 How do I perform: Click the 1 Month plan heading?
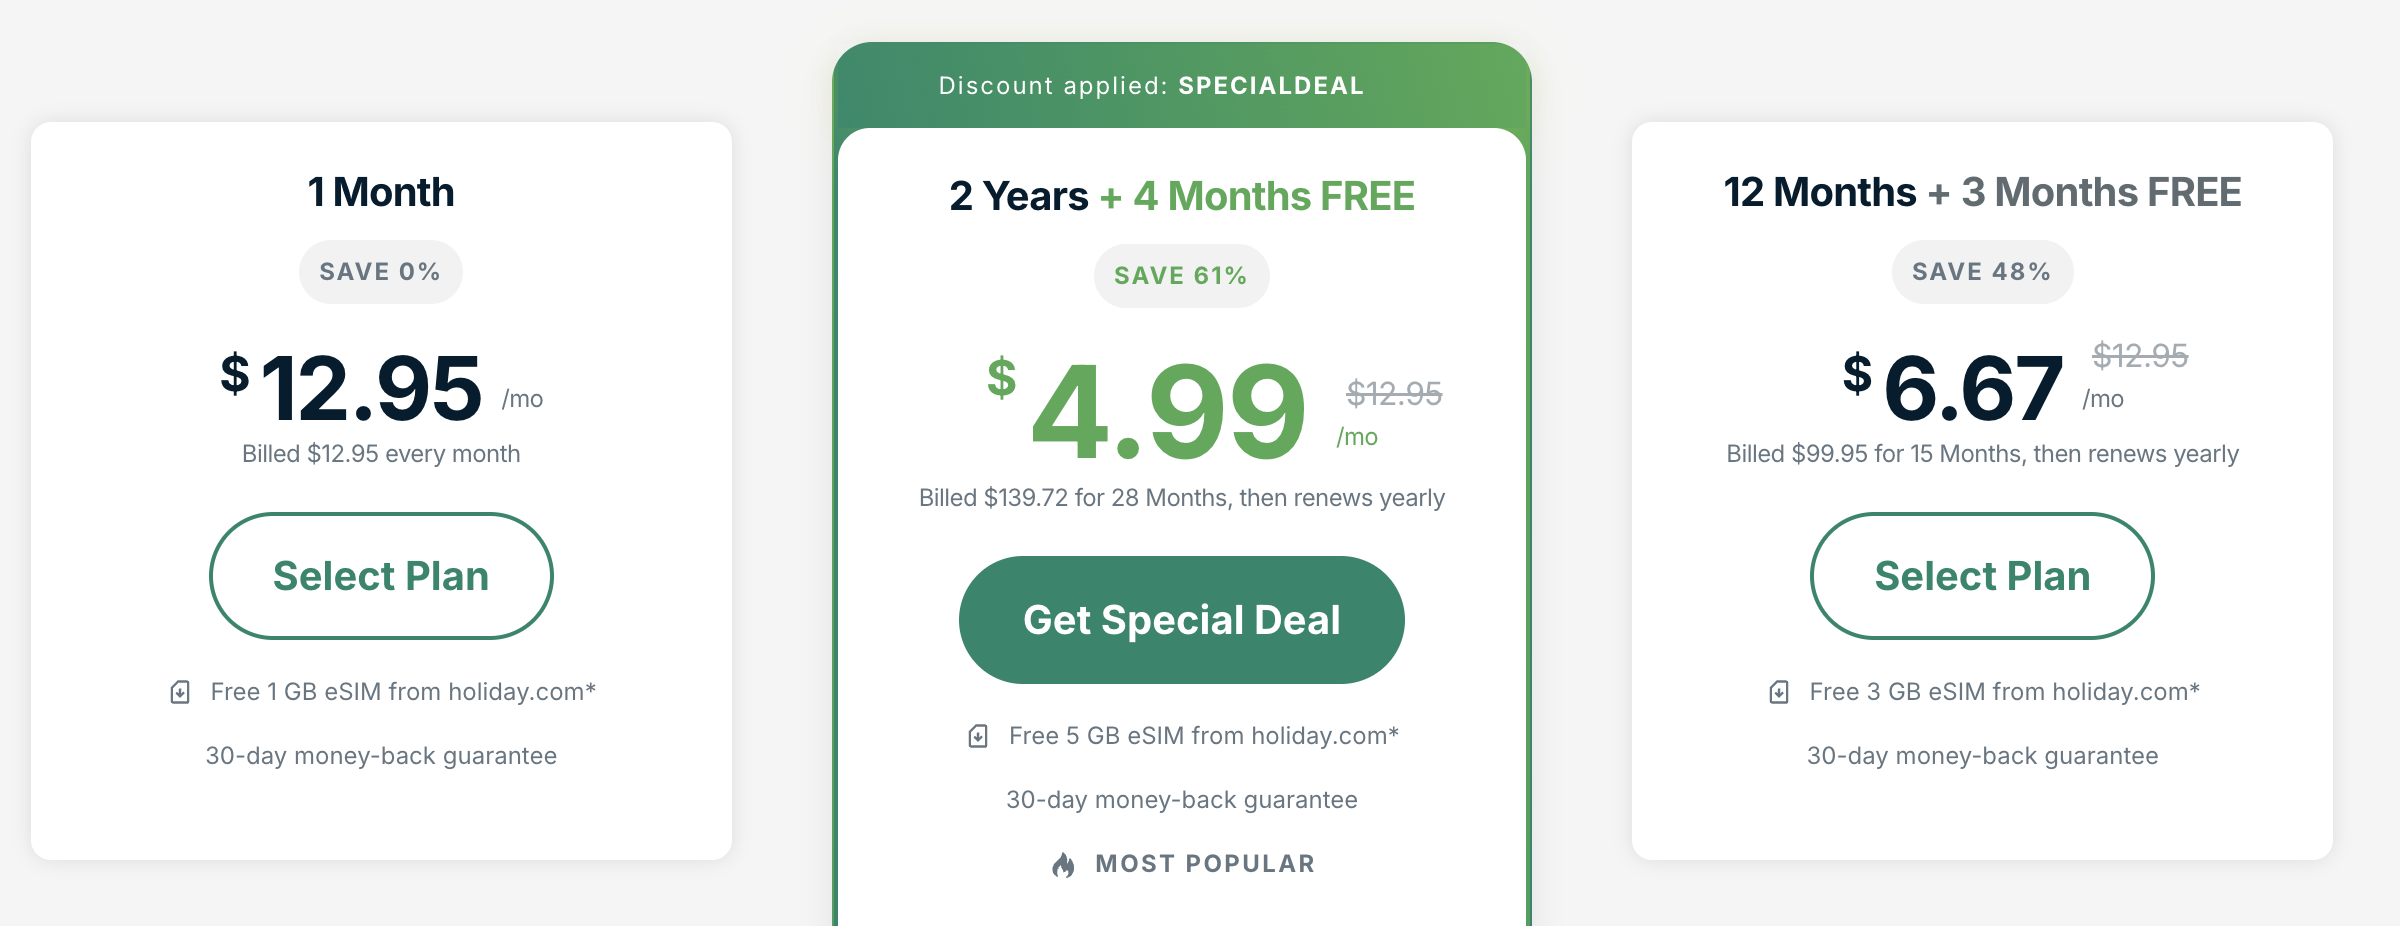[x=381, y=192]
